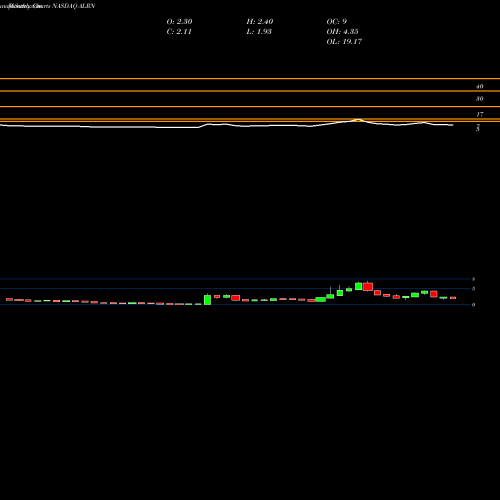Click the 40 axis label
The image size is (500, 500).
(x=479, y=86)
